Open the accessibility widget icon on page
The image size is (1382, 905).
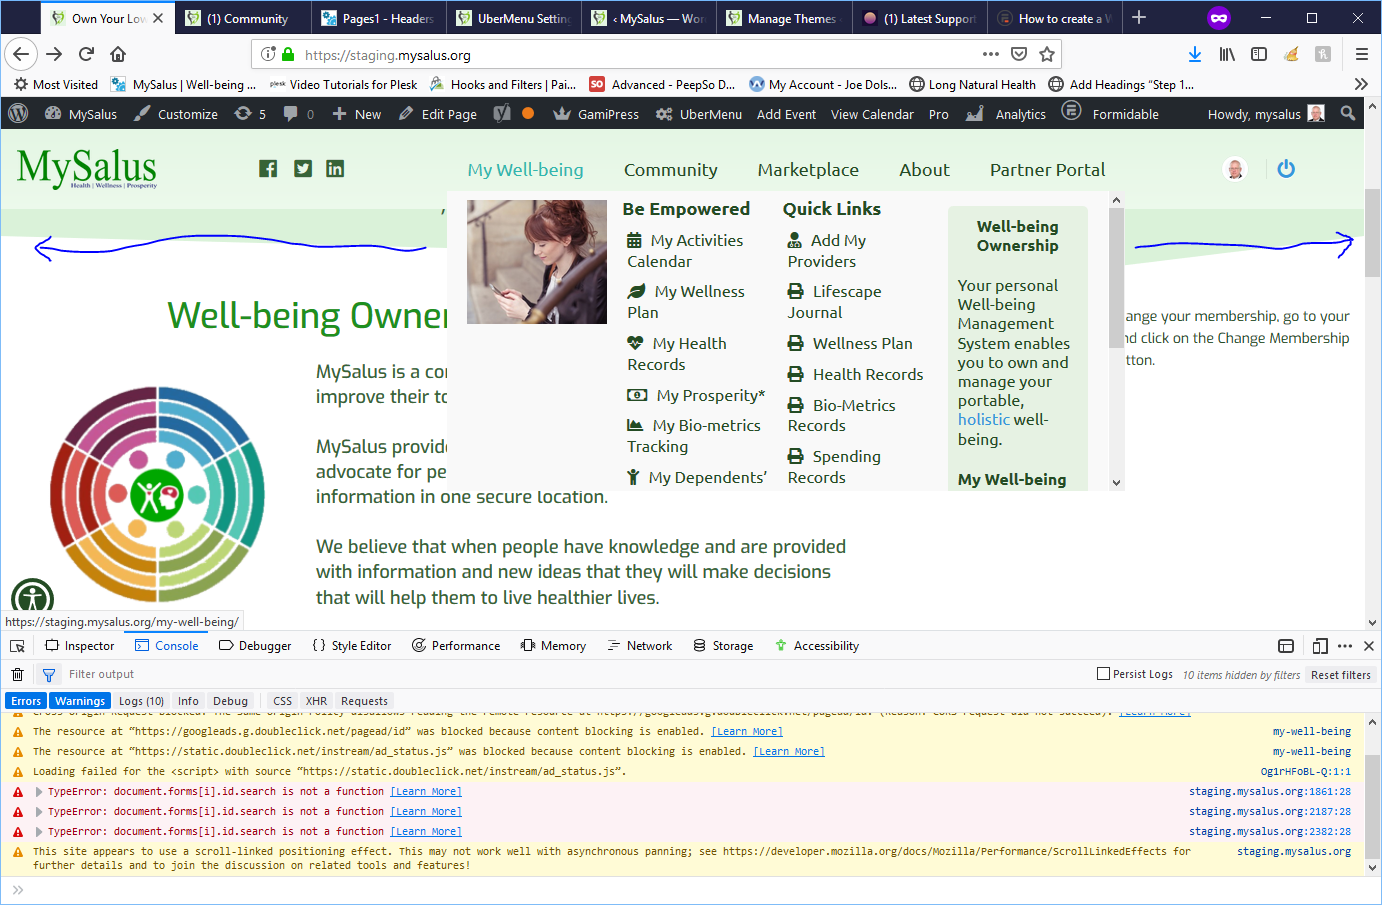(33, 598)
